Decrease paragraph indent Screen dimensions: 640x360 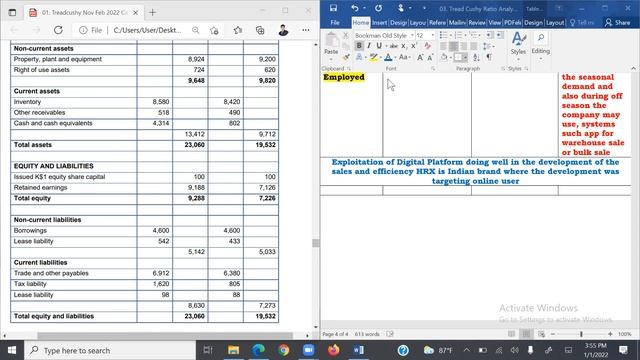coord(490,36)
